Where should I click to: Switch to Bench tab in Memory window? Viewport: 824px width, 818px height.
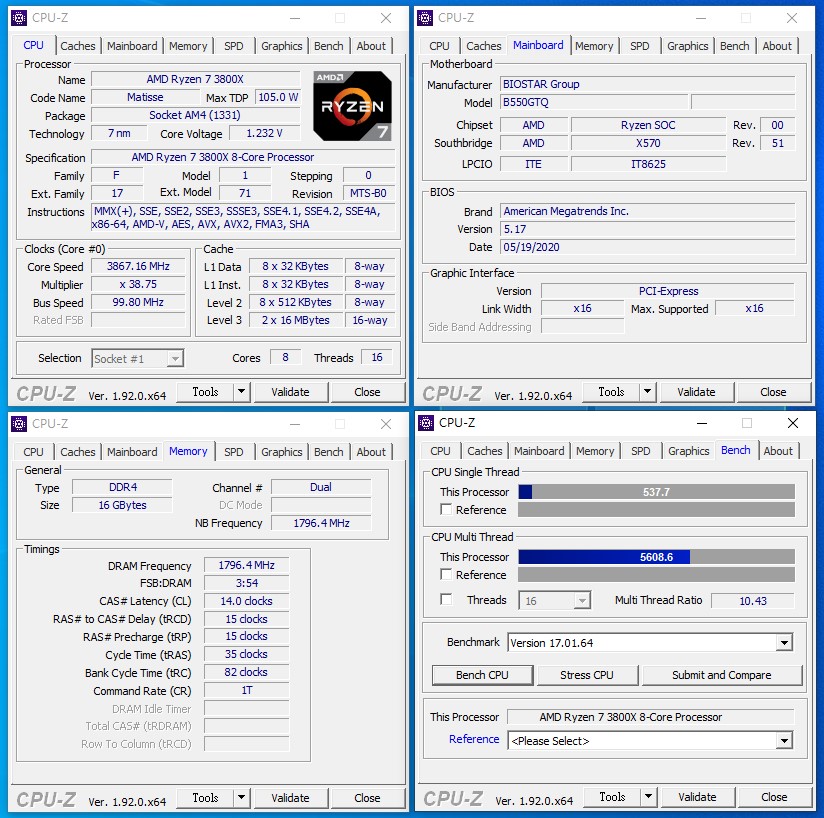click(328, 452)
